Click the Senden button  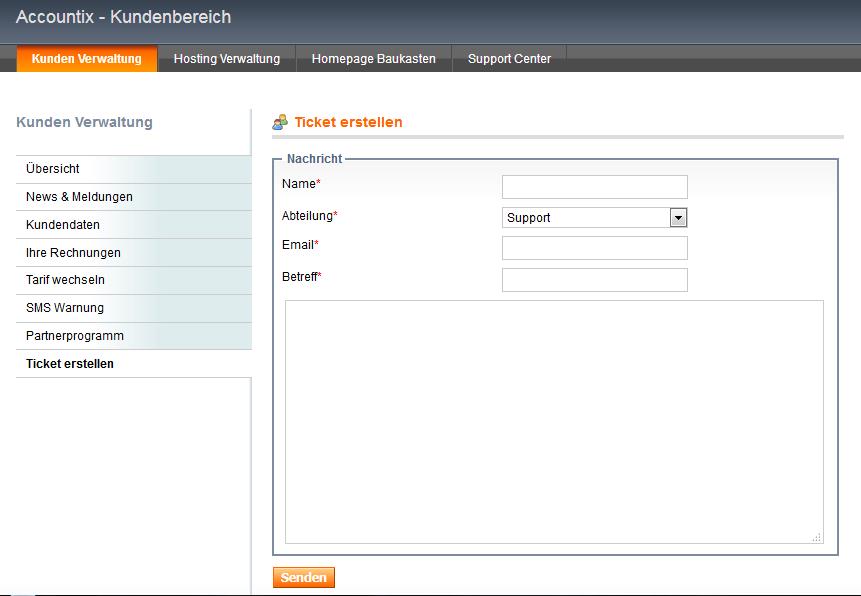(303, 577)
